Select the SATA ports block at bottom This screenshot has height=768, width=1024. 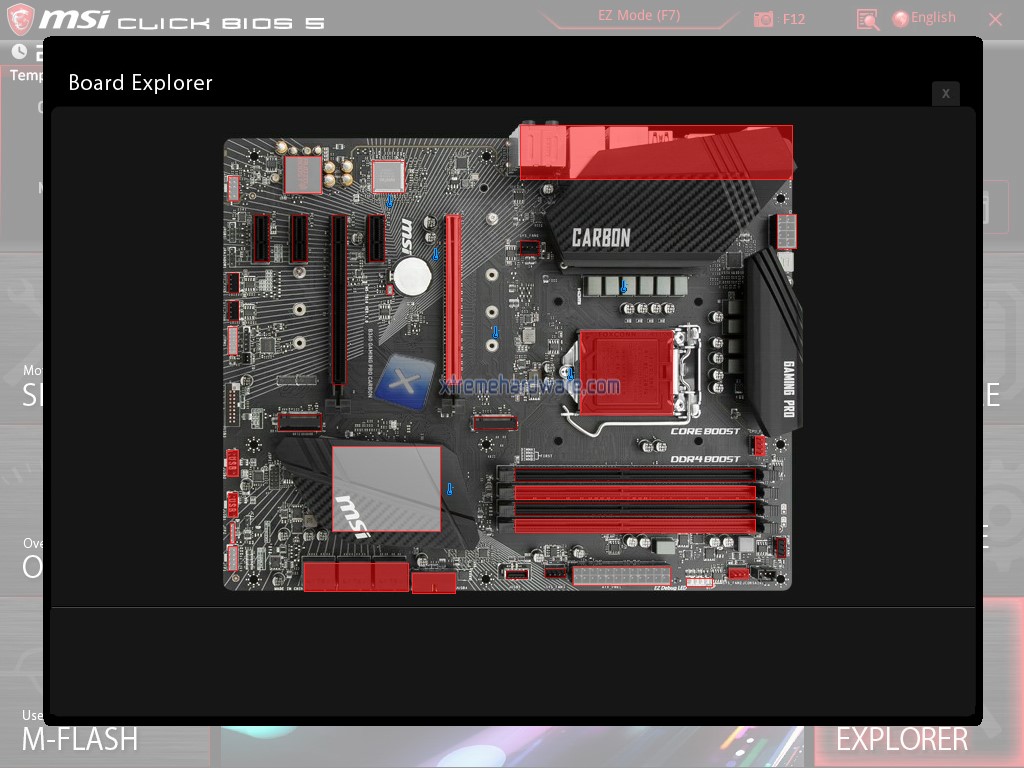[x=356, y=576]
